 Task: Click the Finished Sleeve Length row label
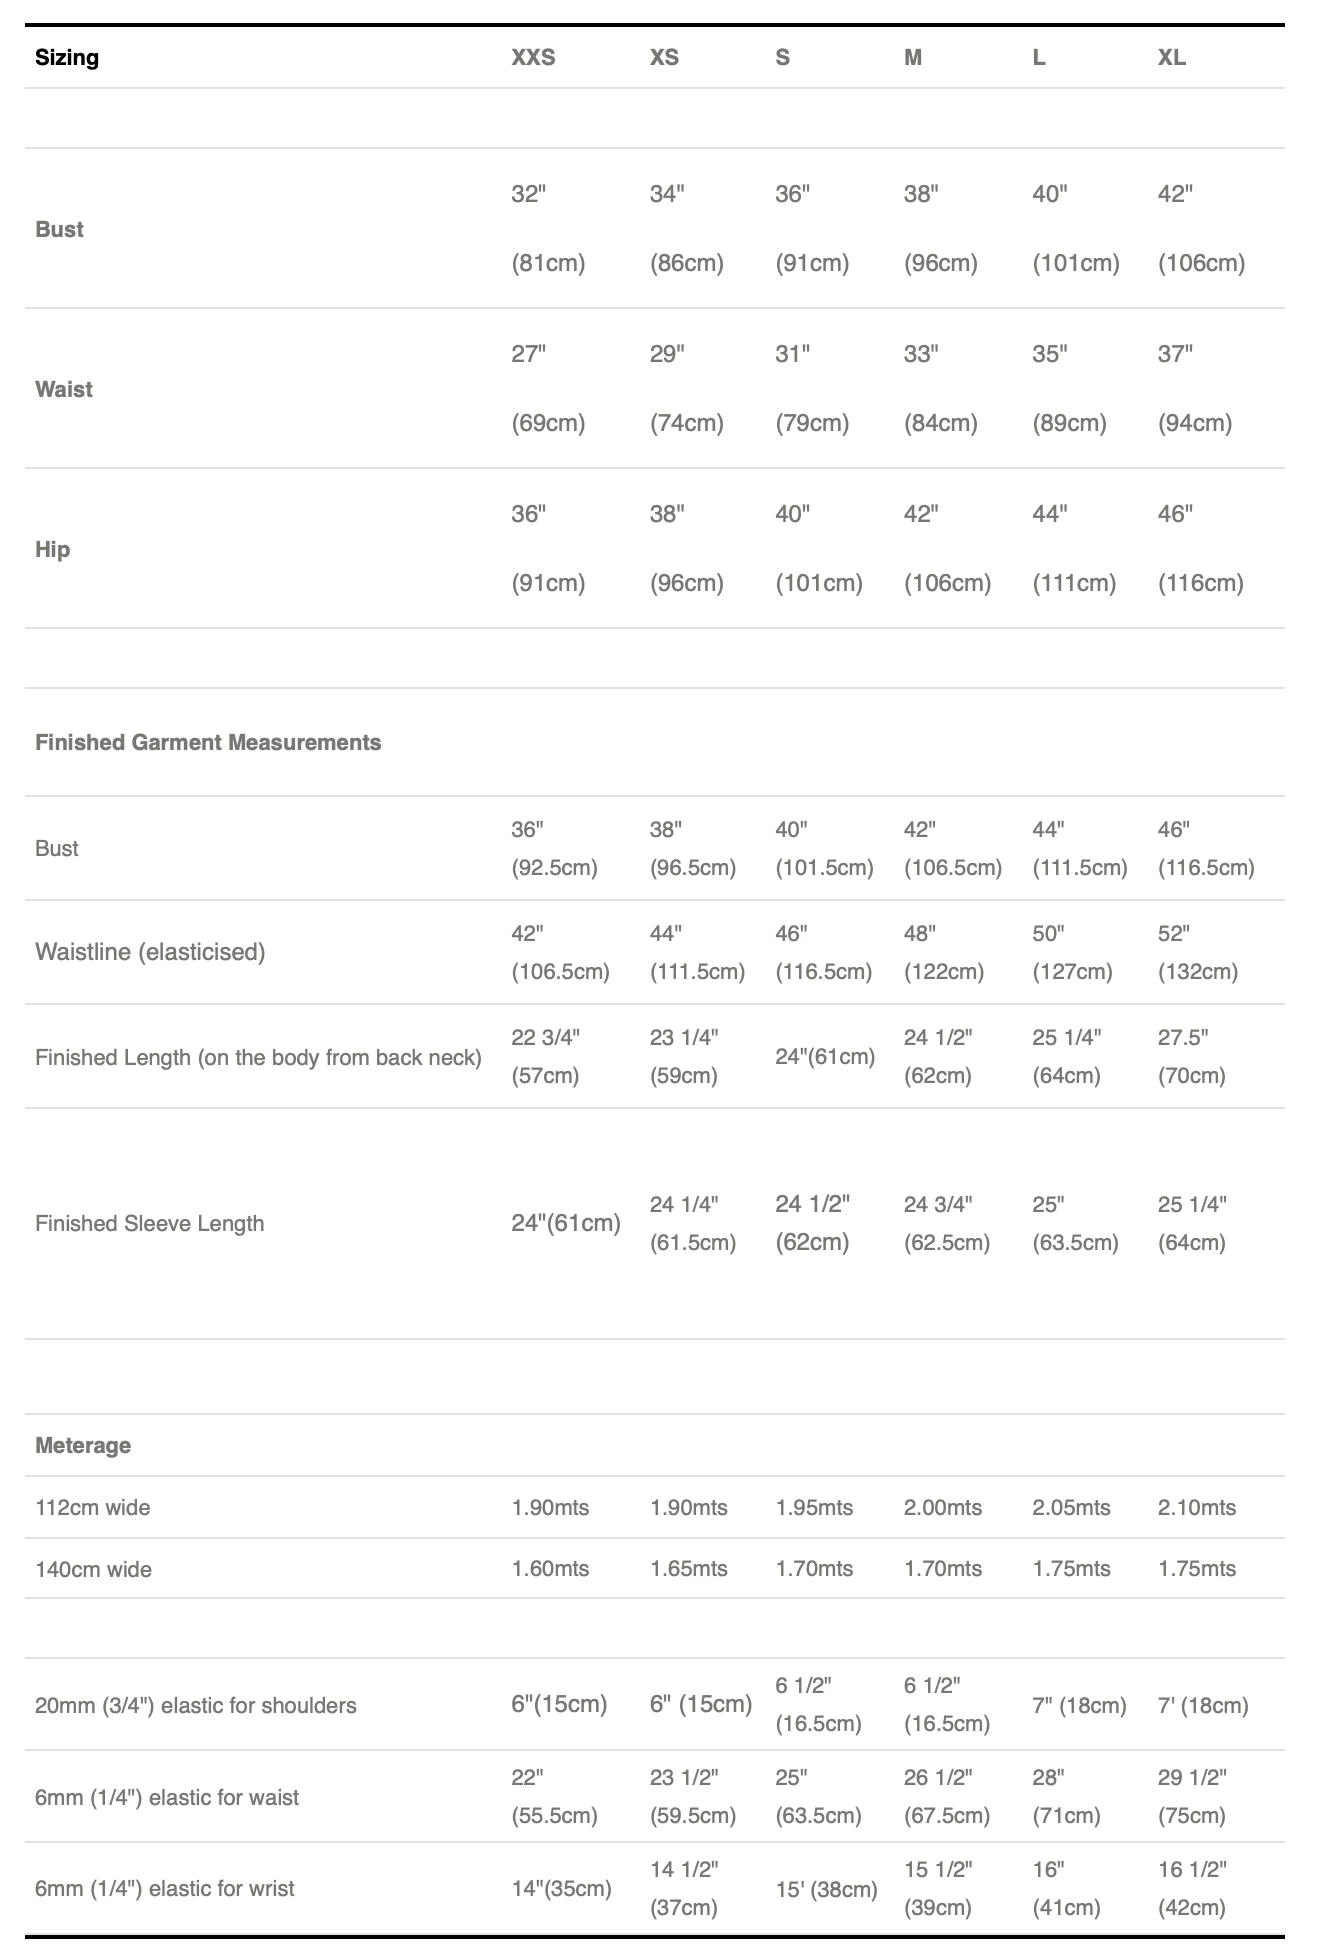150,1223
